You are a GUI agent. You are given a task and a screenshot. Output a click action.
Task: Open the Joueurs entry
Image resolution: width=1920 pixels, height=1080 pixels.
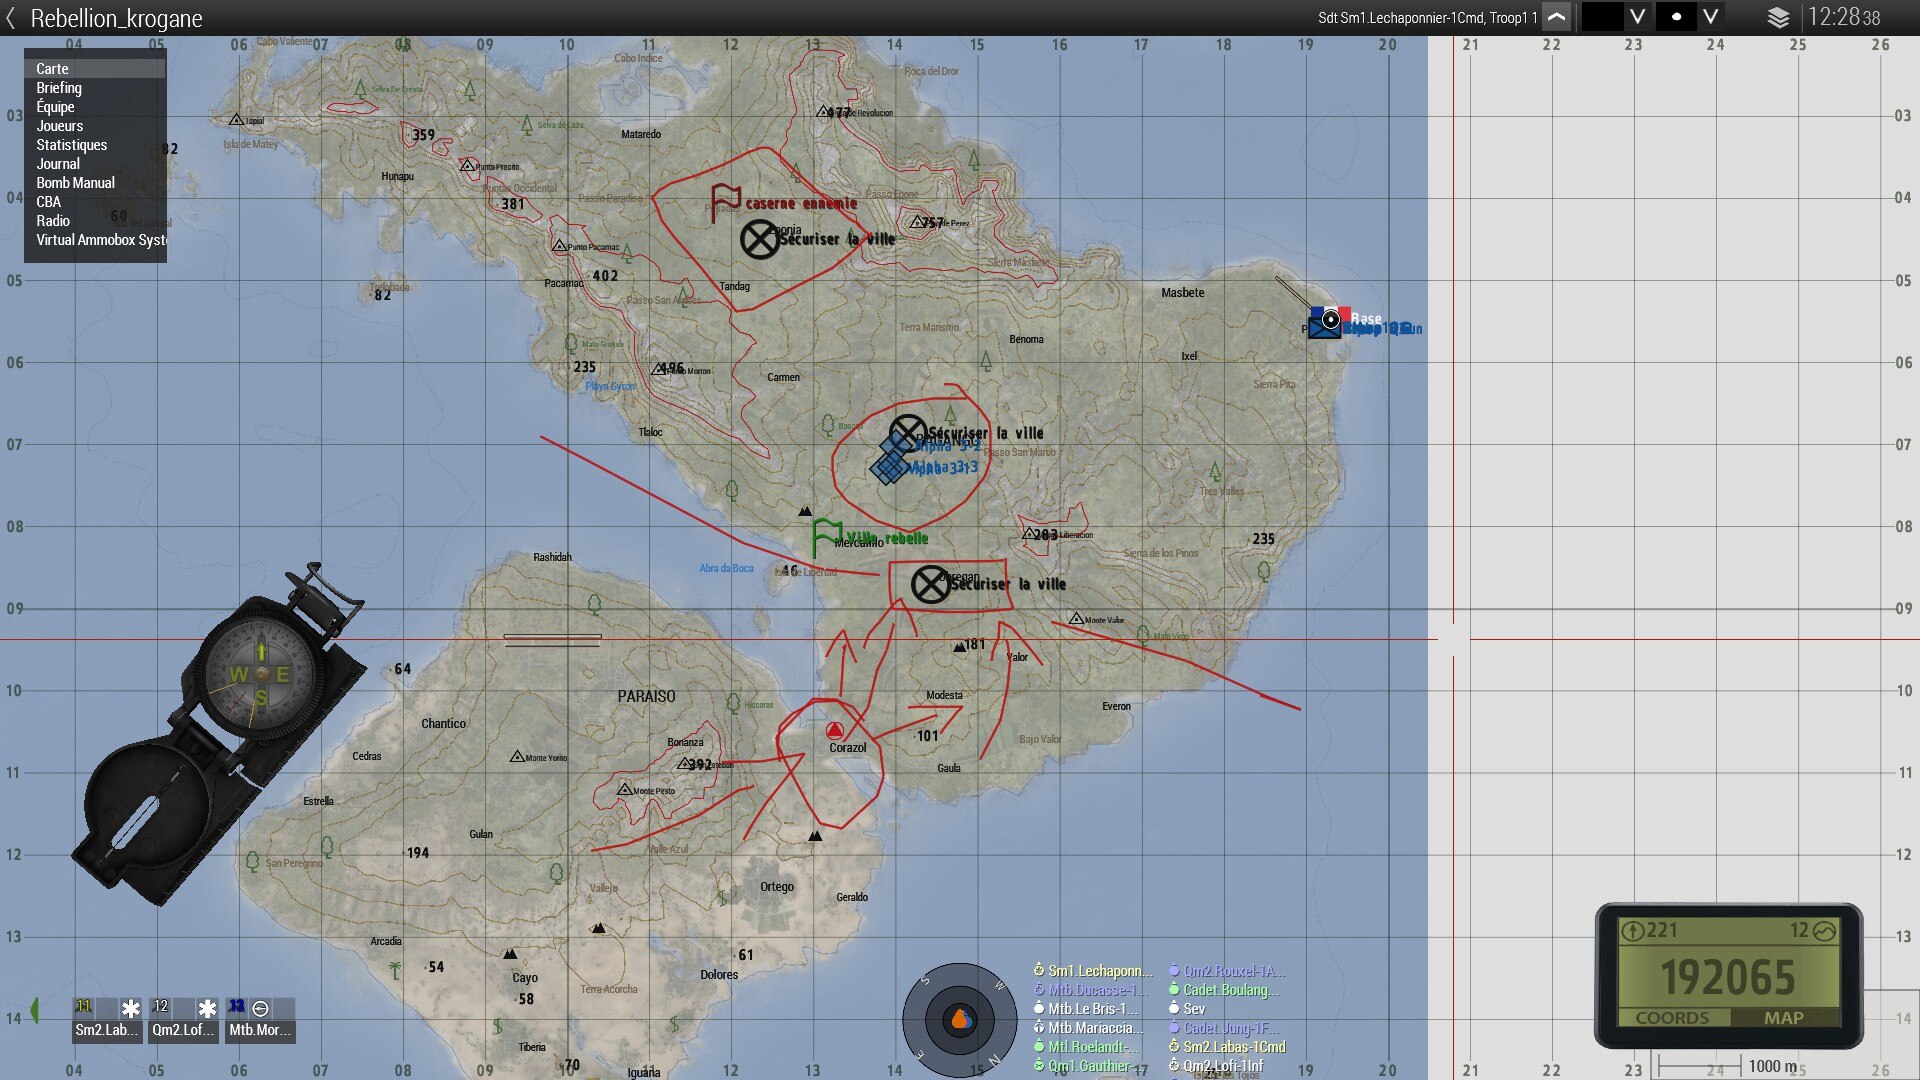[x=95, y=126]
